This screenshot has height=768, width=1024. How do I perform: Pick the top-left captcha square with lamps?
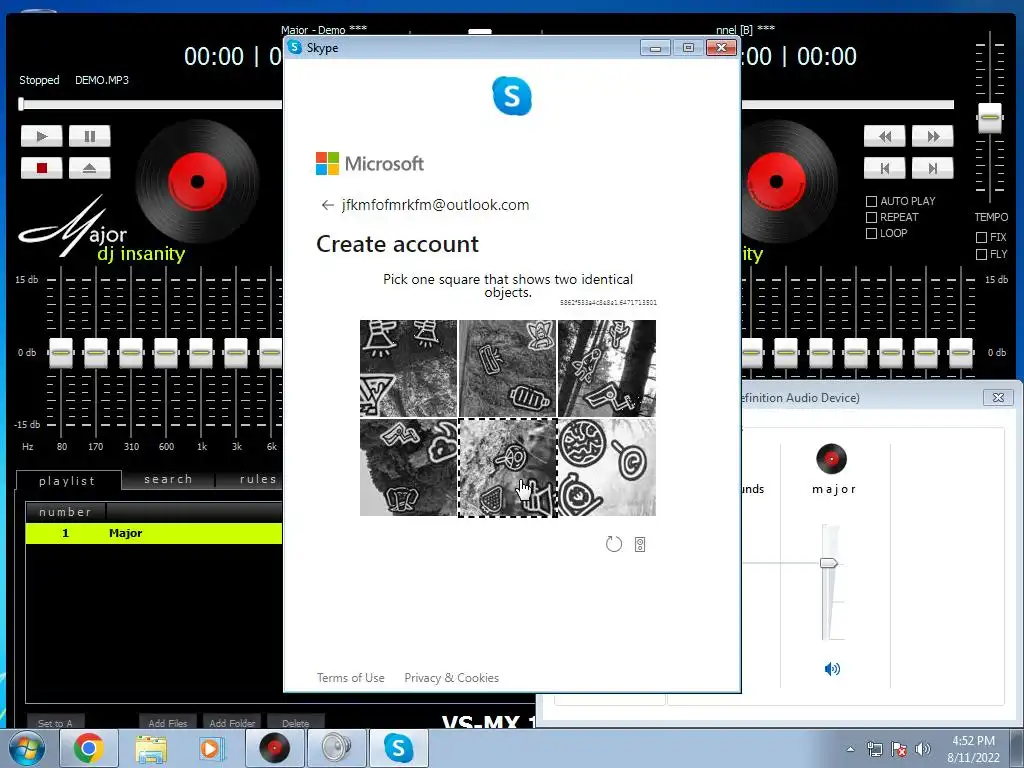coord(409,368)
